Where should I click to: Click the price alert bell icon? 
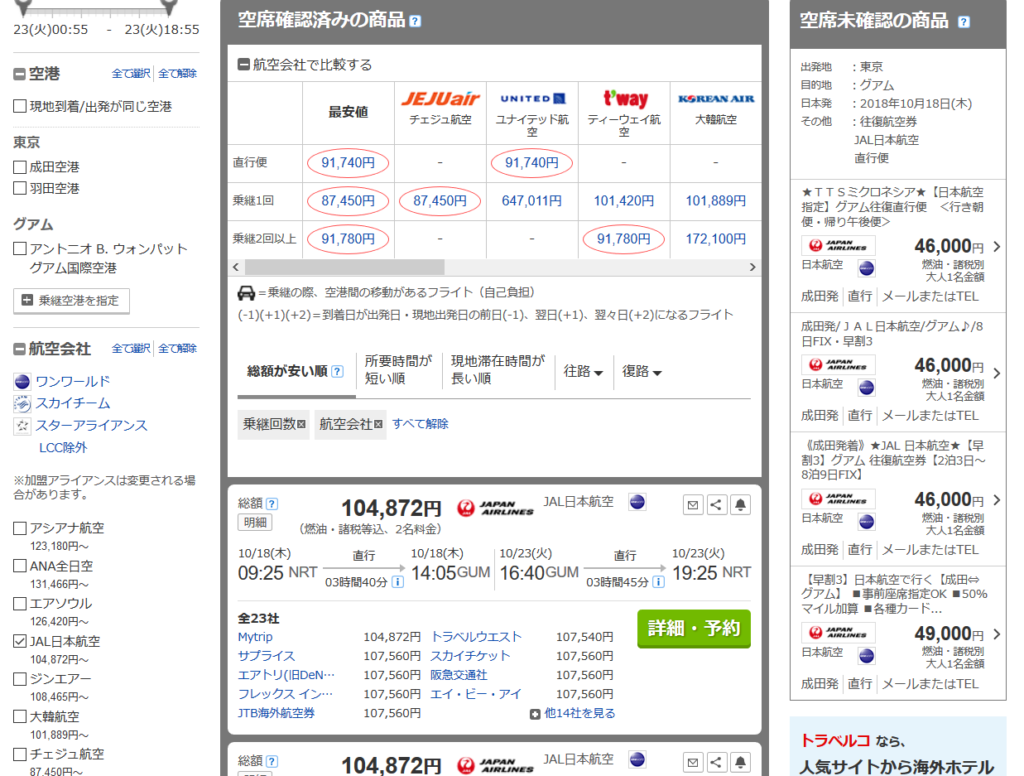(741, 504)
